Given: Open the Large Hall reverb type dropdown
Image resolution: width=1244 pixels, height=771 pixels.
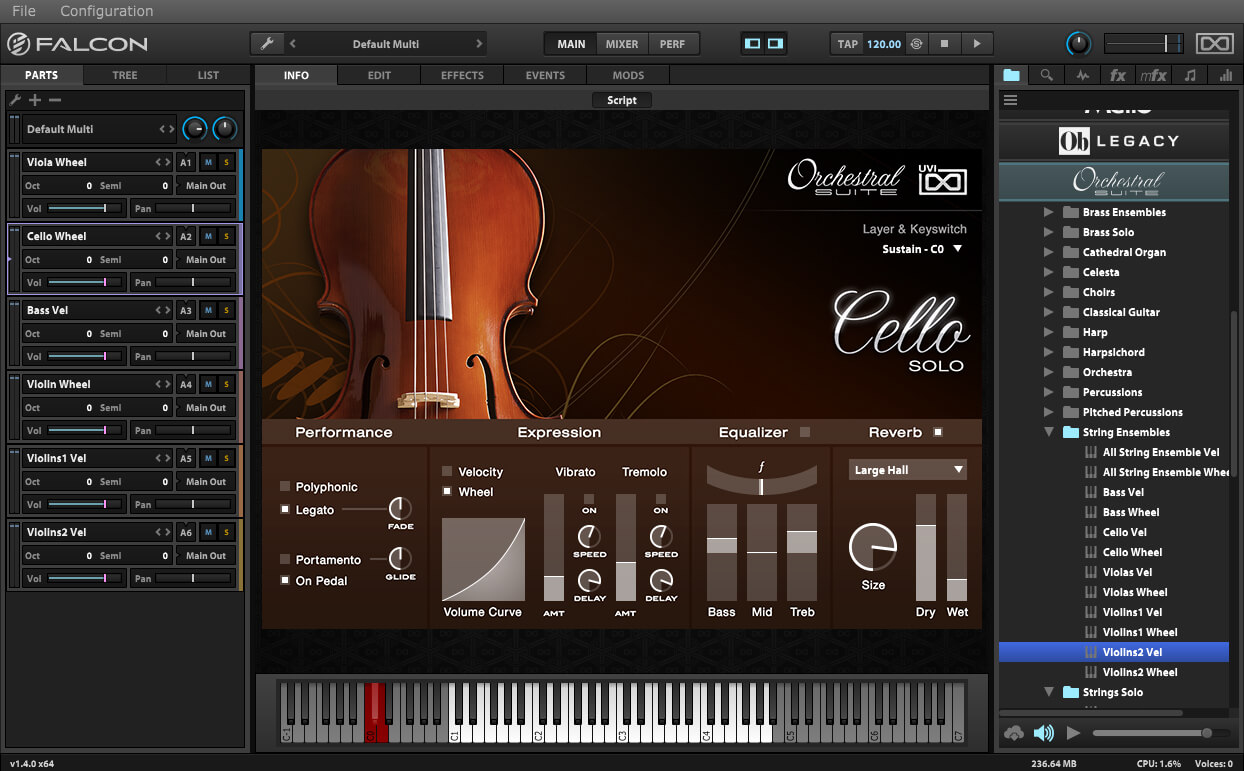Looking at the screenshot, I should 907,470.
